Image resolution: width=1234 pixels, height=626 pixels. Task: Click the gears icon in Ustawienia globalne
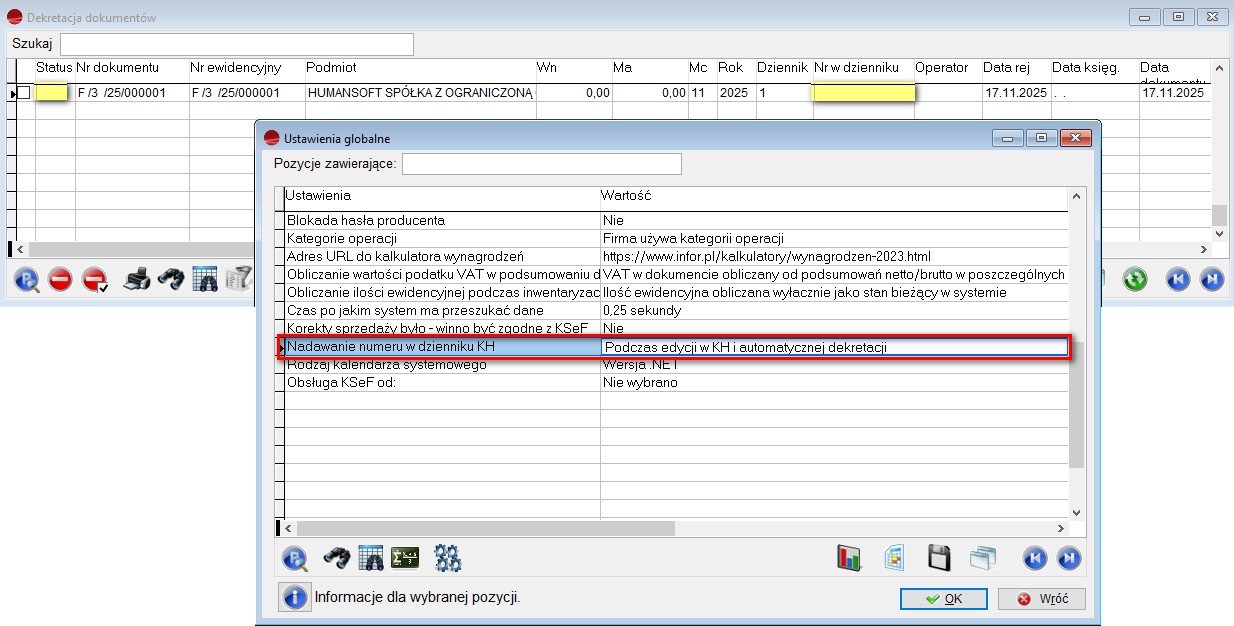447,558
